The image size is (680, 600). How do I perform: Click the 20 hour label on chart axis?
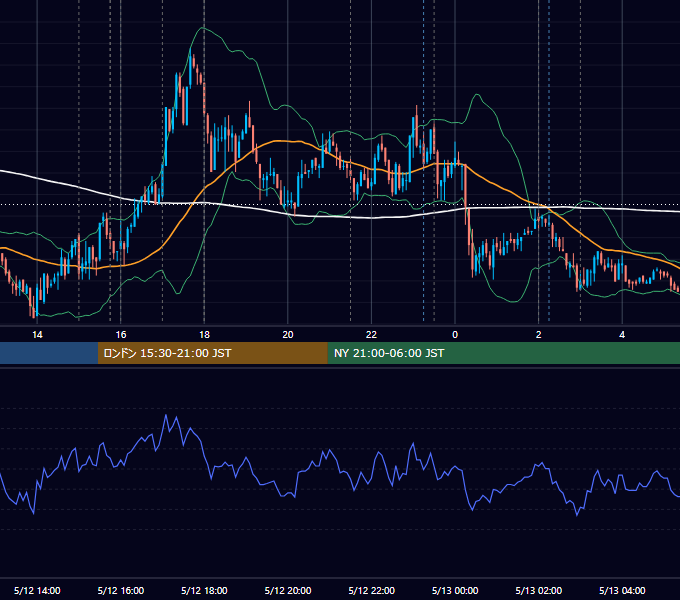[288, 335]
